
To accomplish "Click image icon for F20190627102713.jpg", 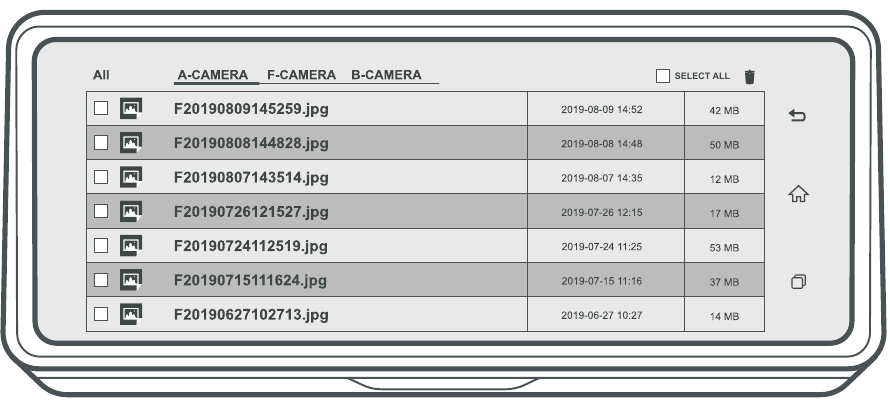I will click(131, 314).
